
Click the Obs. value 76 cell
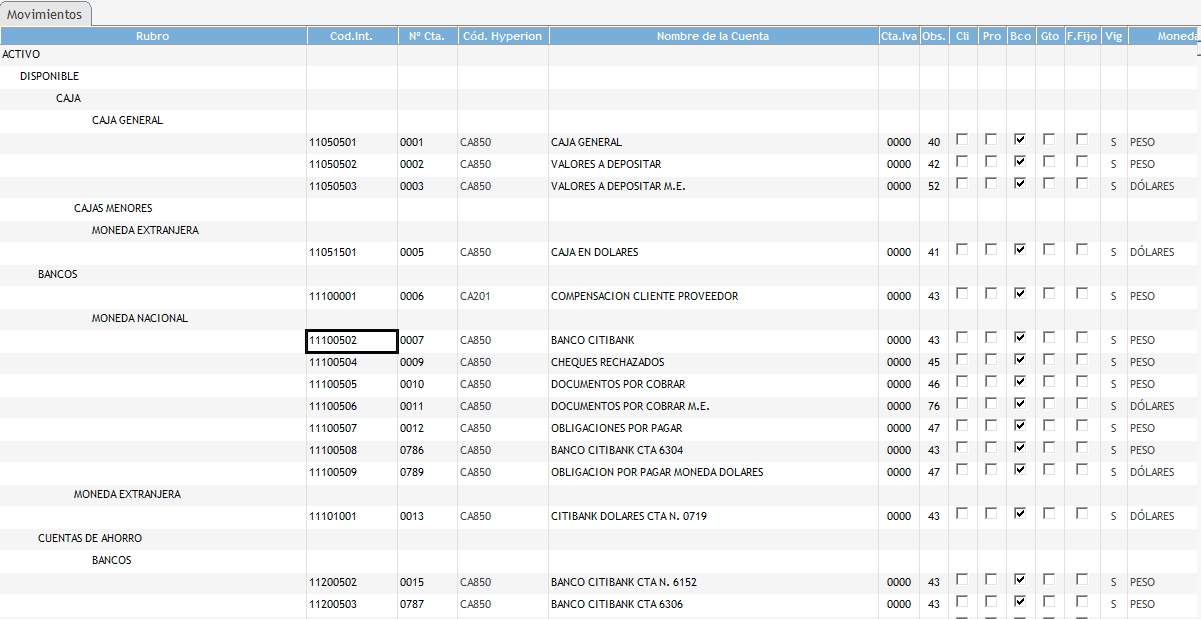(933, 406)
